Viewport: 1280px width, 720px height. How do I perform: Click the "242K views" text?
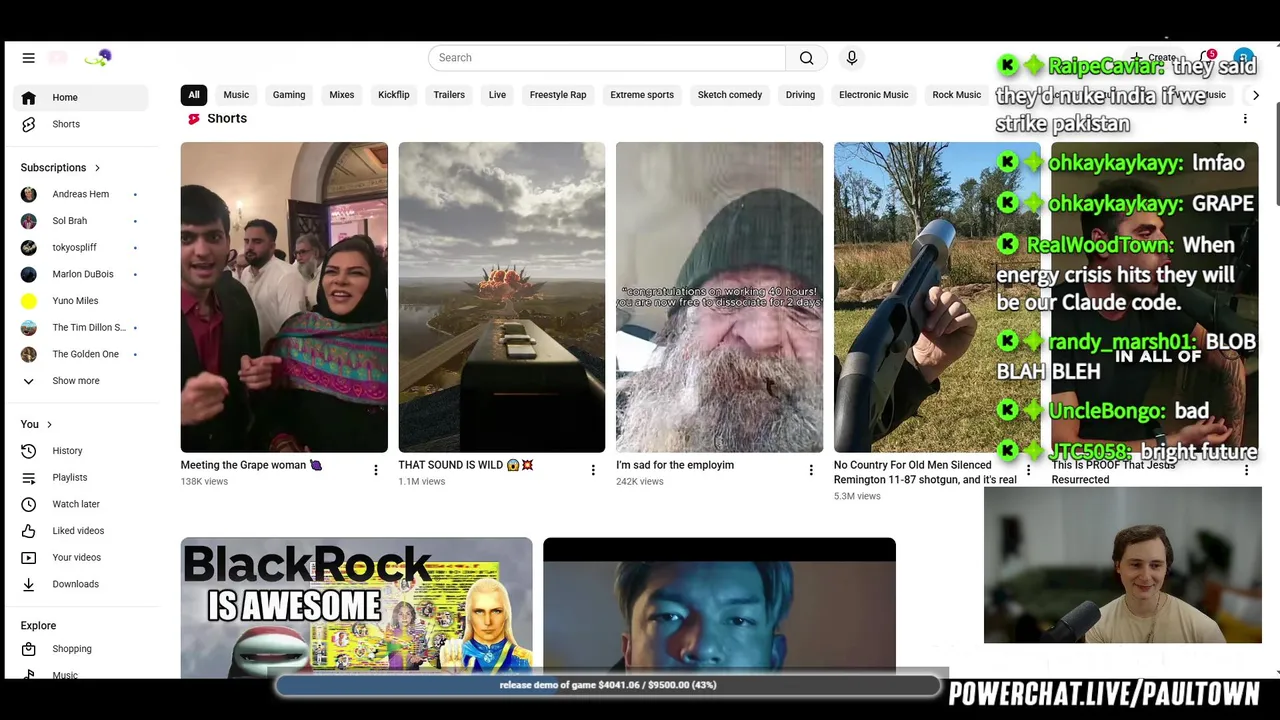640,482
